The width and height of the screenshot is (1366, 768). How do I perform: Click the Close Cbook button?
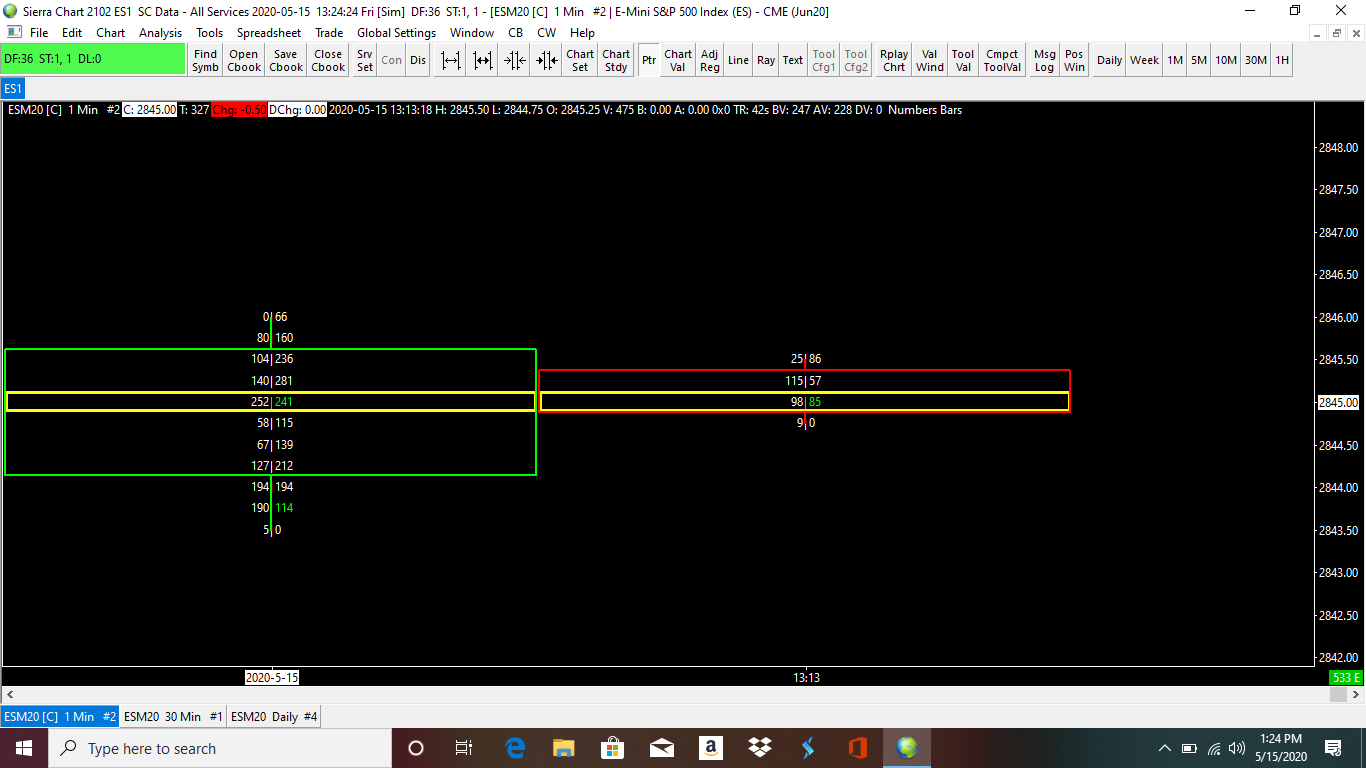[x=328, y=60]
